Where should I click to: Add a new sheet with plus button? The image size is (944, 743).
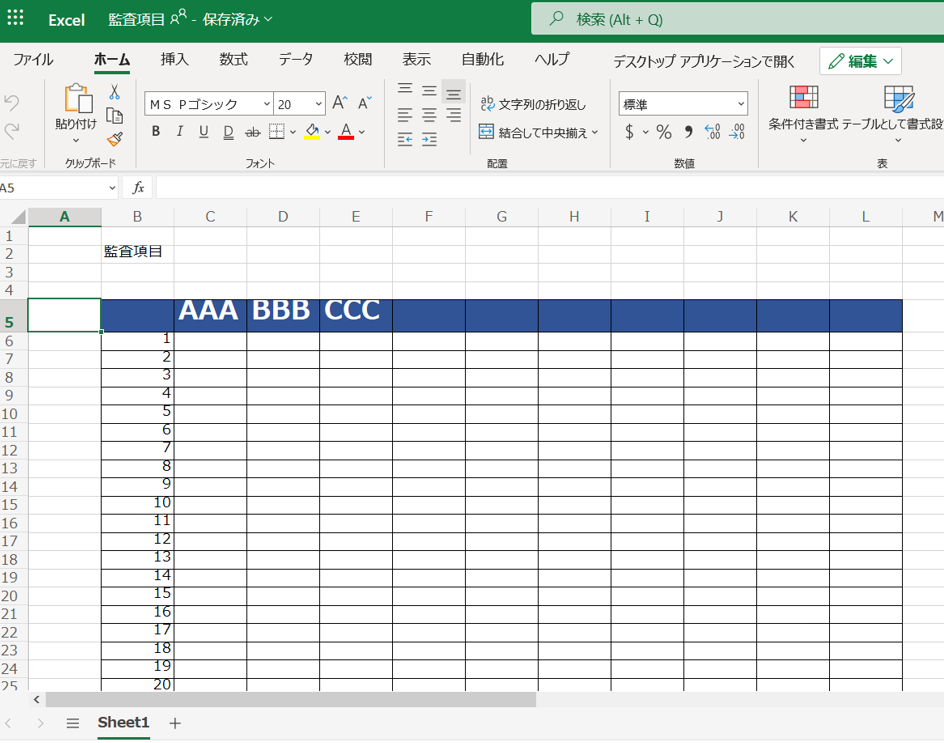[x=175, y=723]
